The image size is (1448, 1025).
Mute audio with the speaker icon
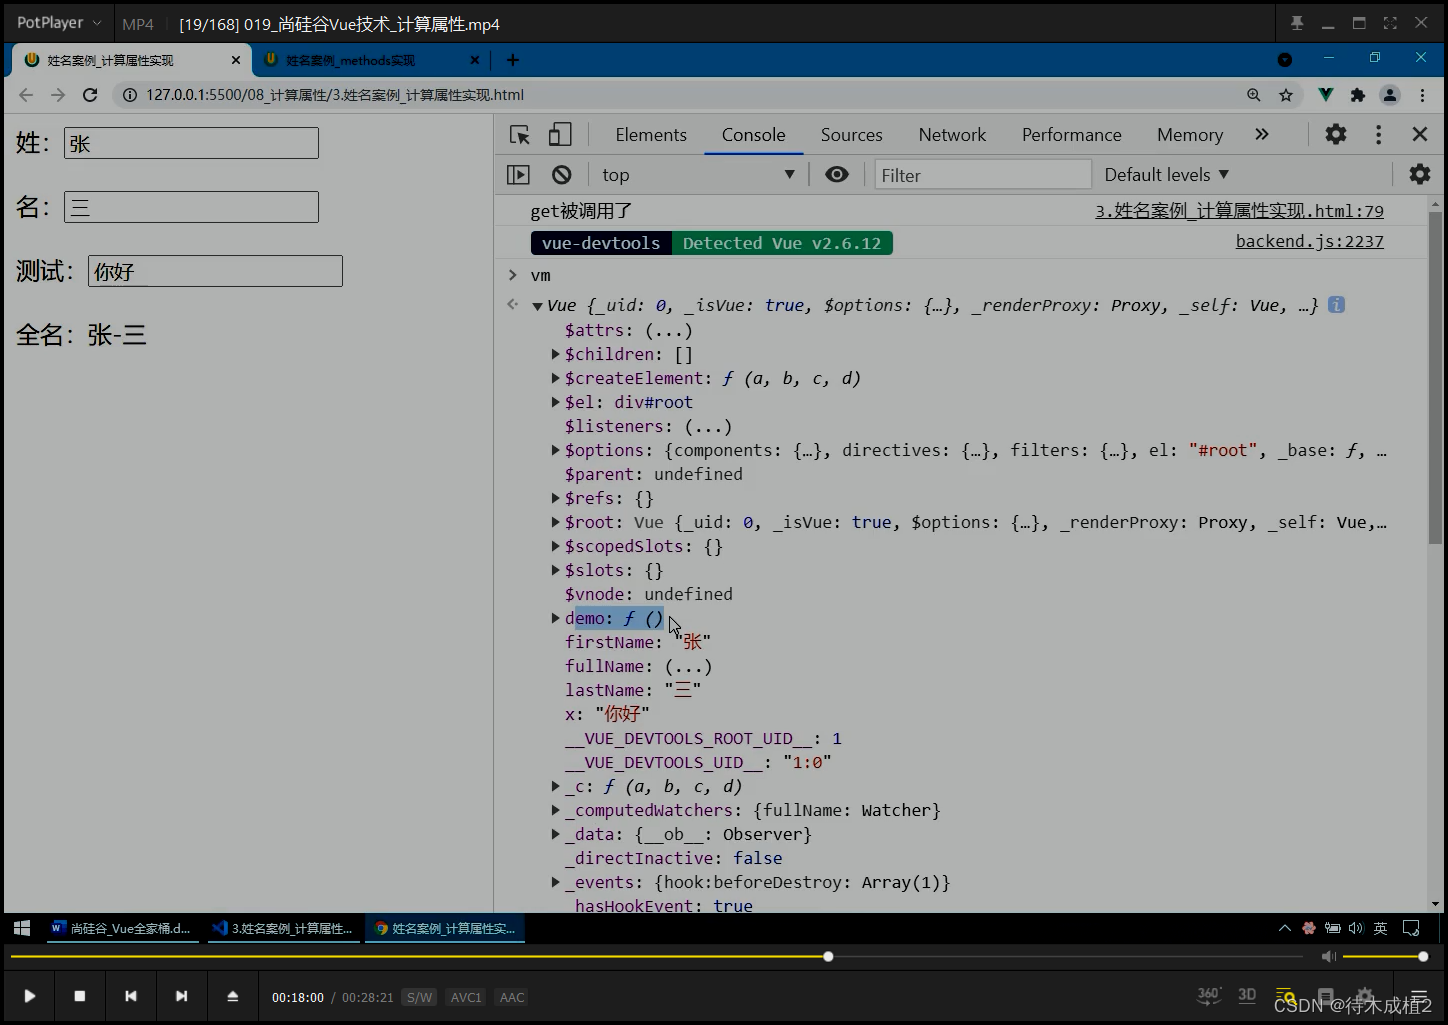[x=1328, y=957]
